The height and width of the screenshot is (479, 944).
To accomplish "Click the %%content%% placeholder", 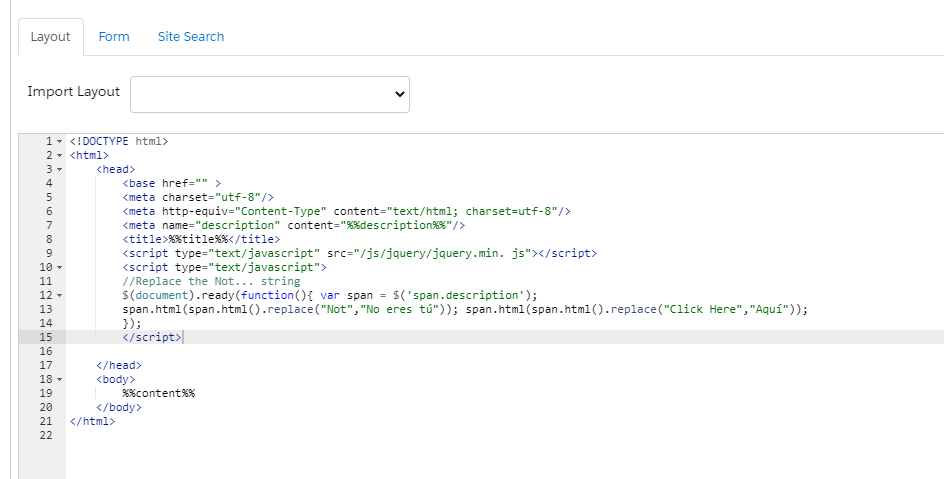I will 158,393.
